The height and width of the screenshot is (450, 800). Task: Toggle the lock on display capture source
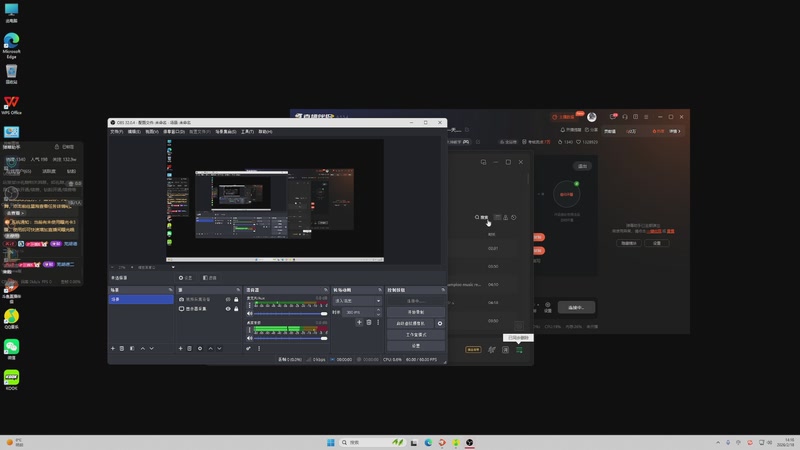[x=236, y=309]
